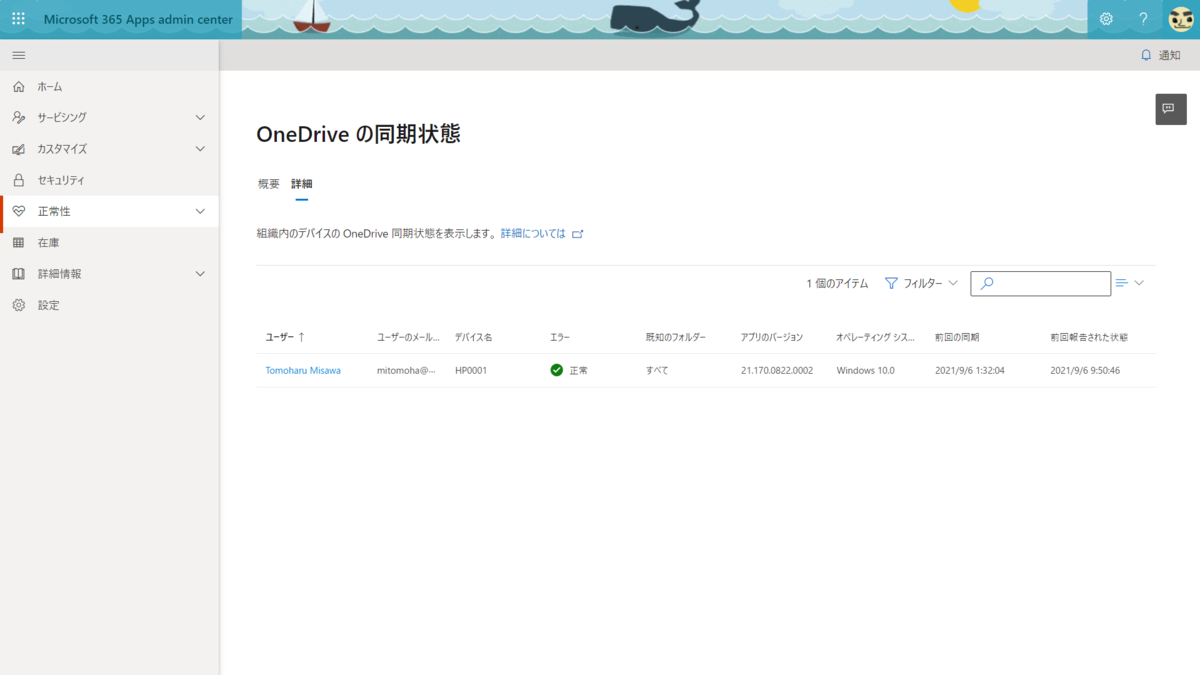Click the ユーザーのメール column header
The height and width of the screenshot is (675, 1200).
[408, 338]
